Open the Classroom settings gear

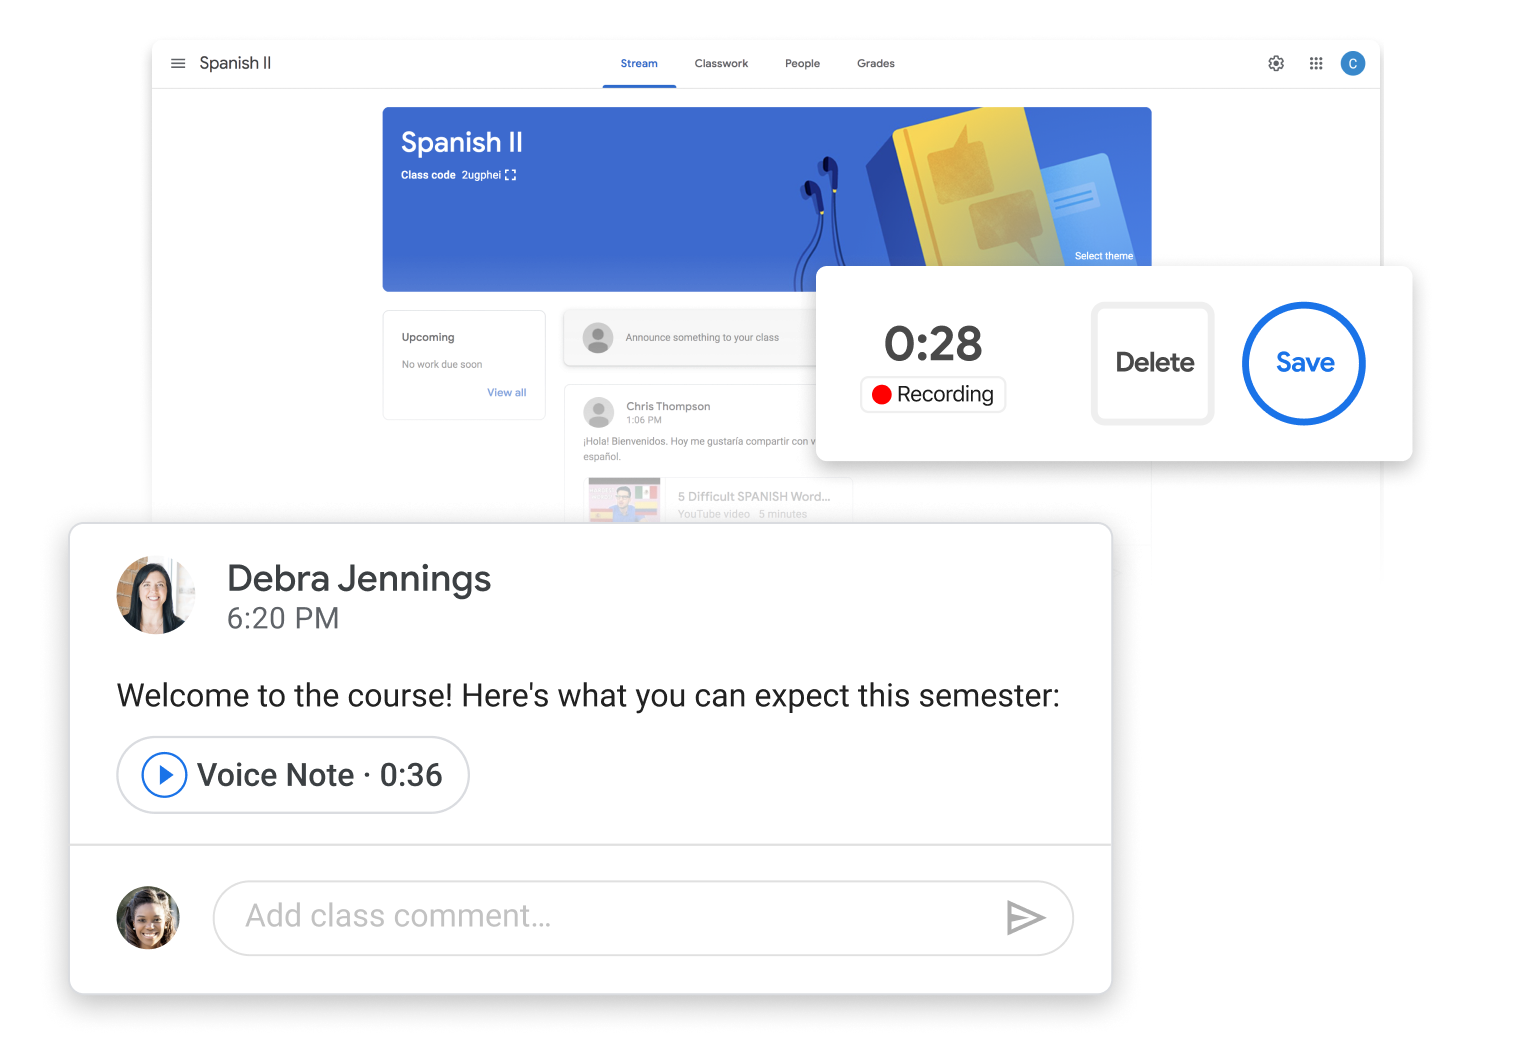click(x=1276, y=63)
